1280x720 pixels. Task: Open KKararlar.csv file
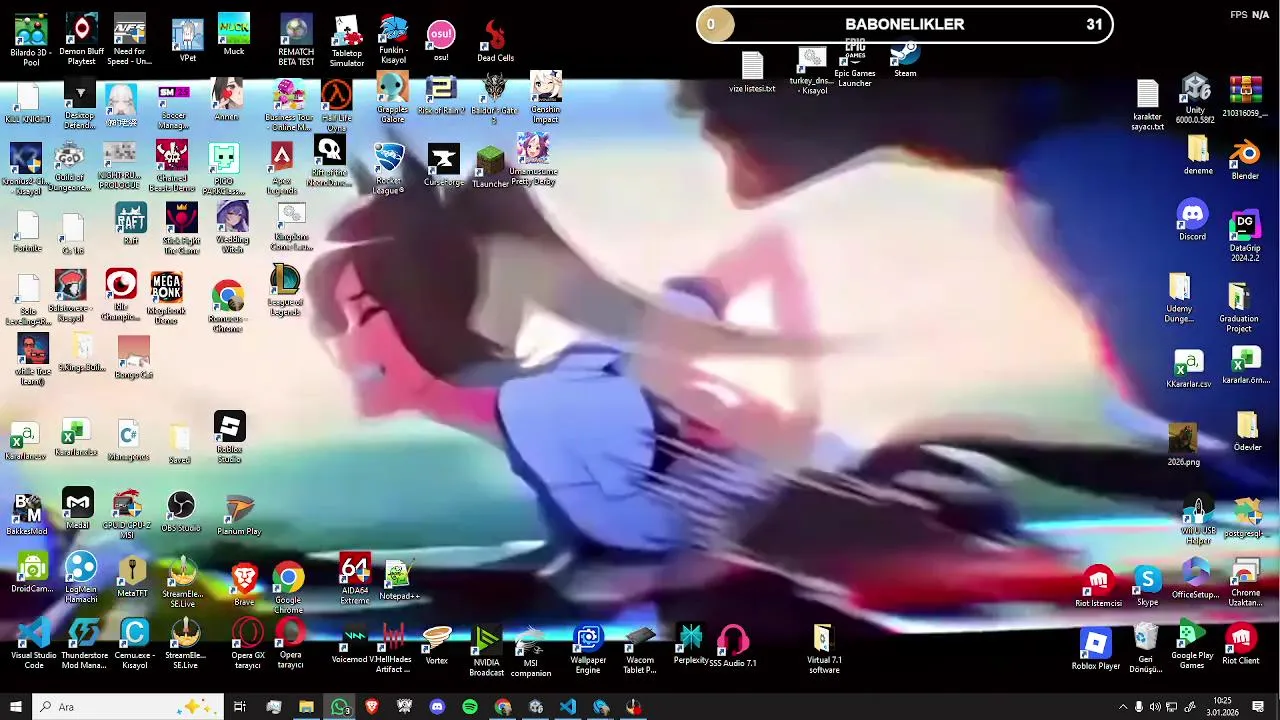coord(1189,369)
